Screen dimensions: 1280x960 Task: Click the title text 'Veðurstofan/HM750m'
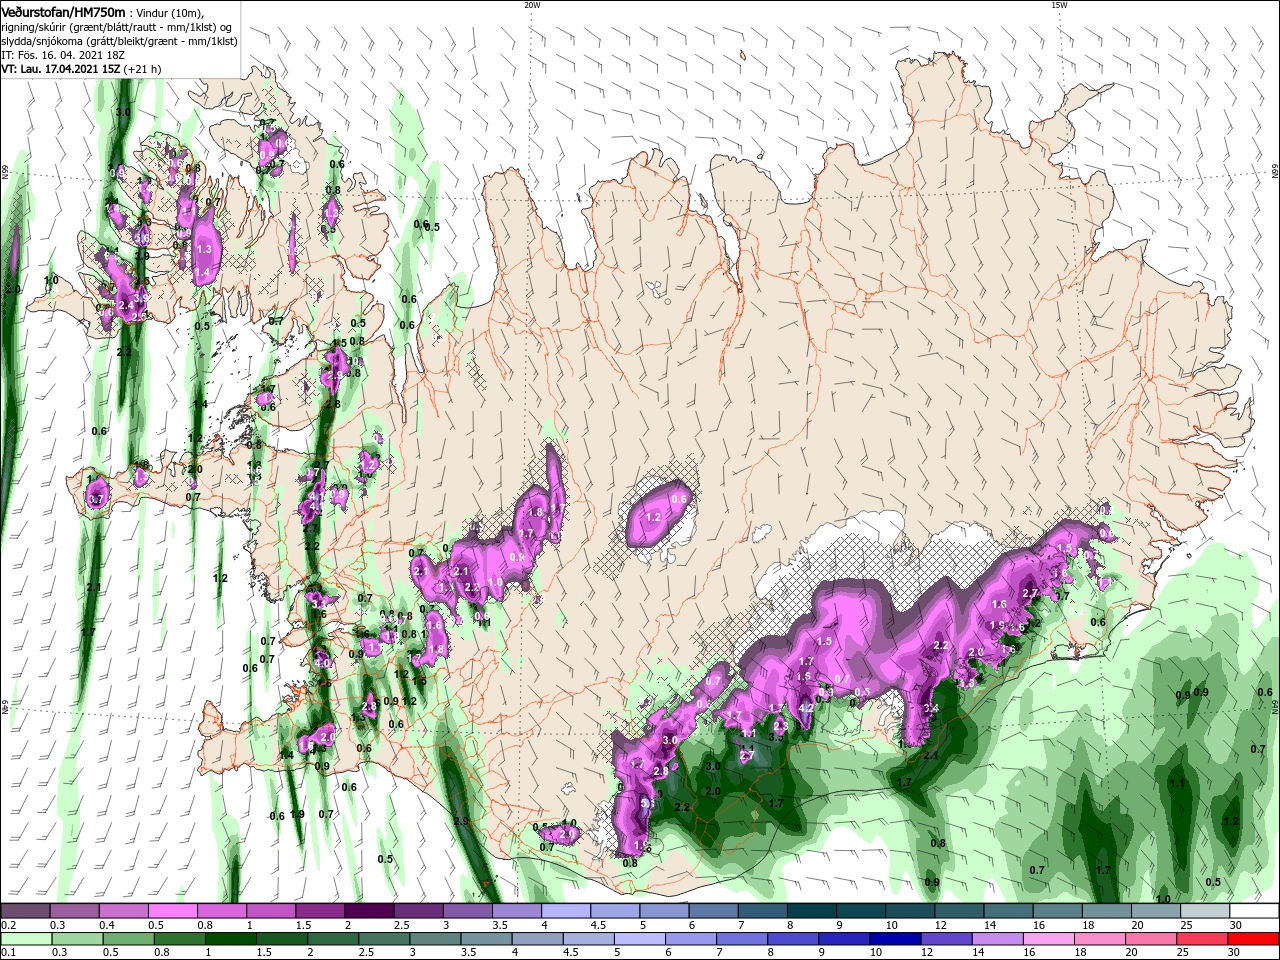pyautogui.click(x=63, y=11)
